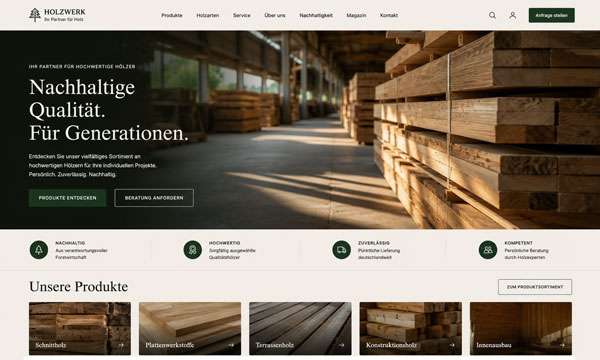The image size is (600, 360).
Task: Click the HOCHWERTIG feature title
Action: 225,243
